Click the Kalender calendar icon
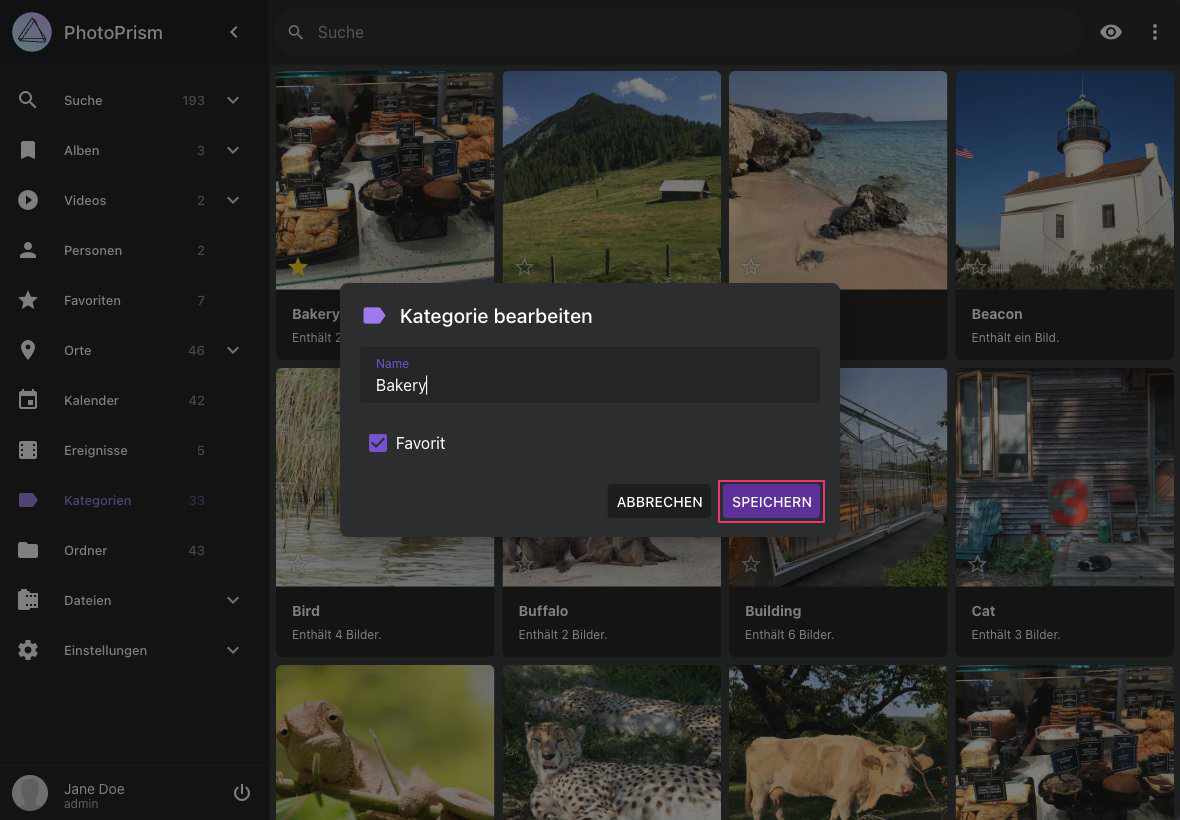Image resolution: width=1180 pixels, height=820 pixels. pyautogui.click(x=28, y=400)
